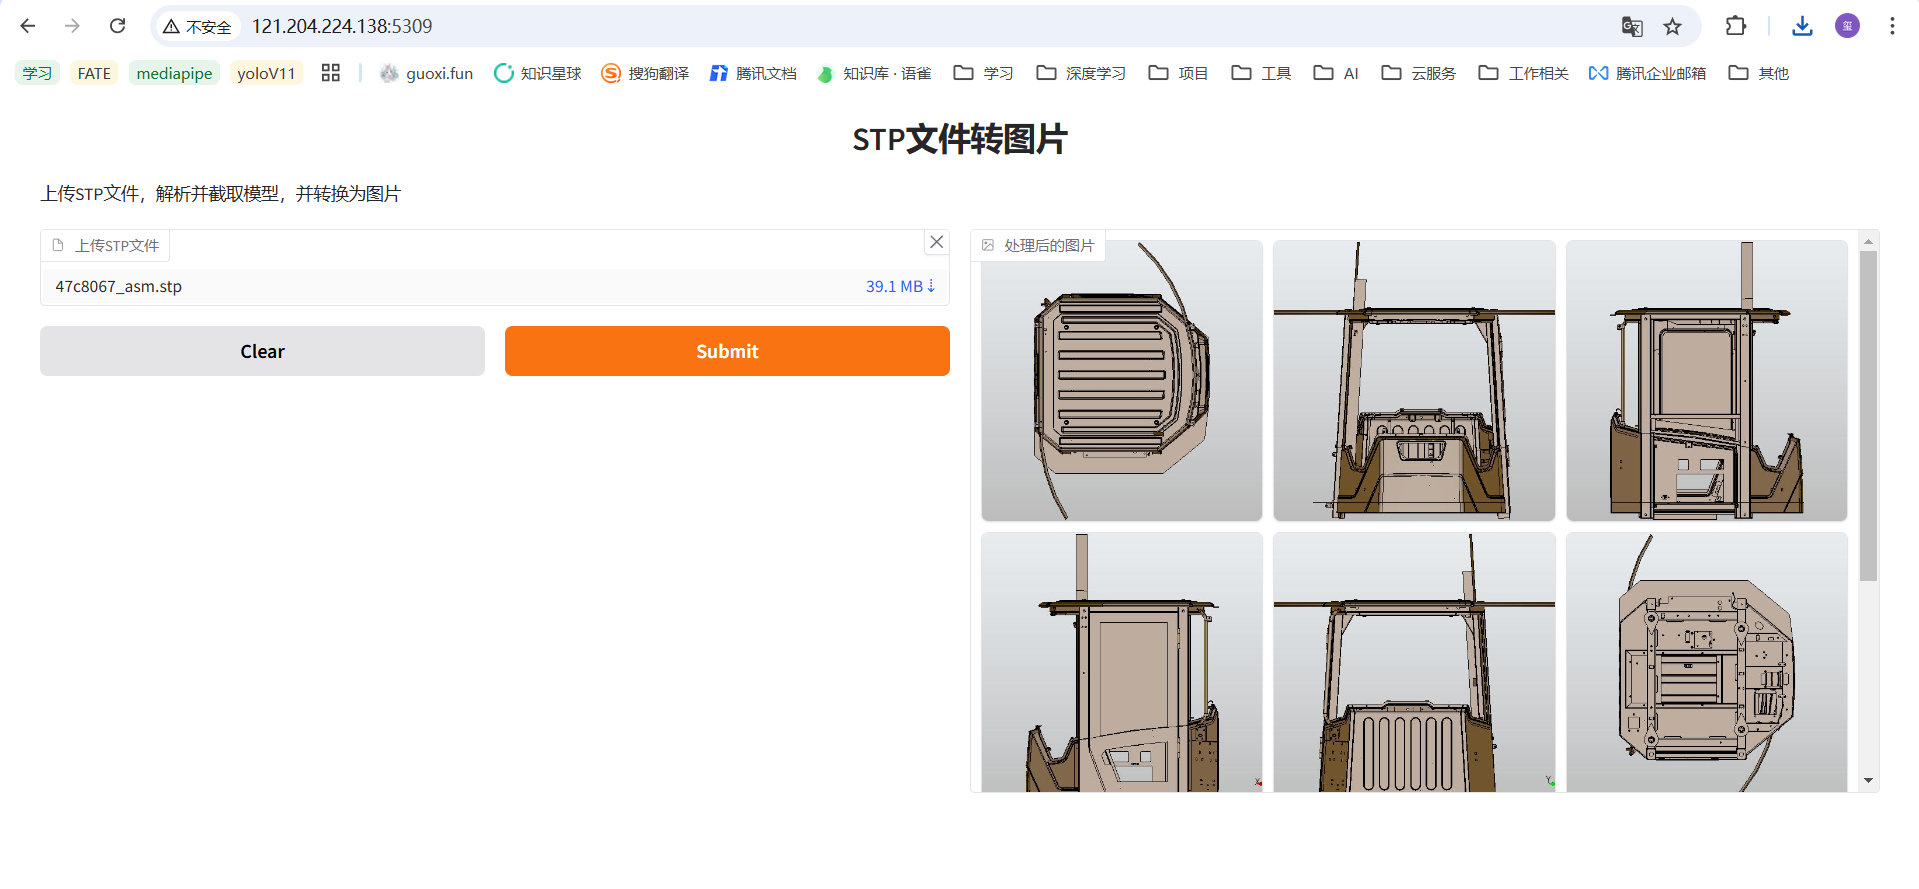Image resolution: width=1919 pixels, height=889 pixels.
Task: Open Chrome three-dot menu
Action: click(1892, 26)
